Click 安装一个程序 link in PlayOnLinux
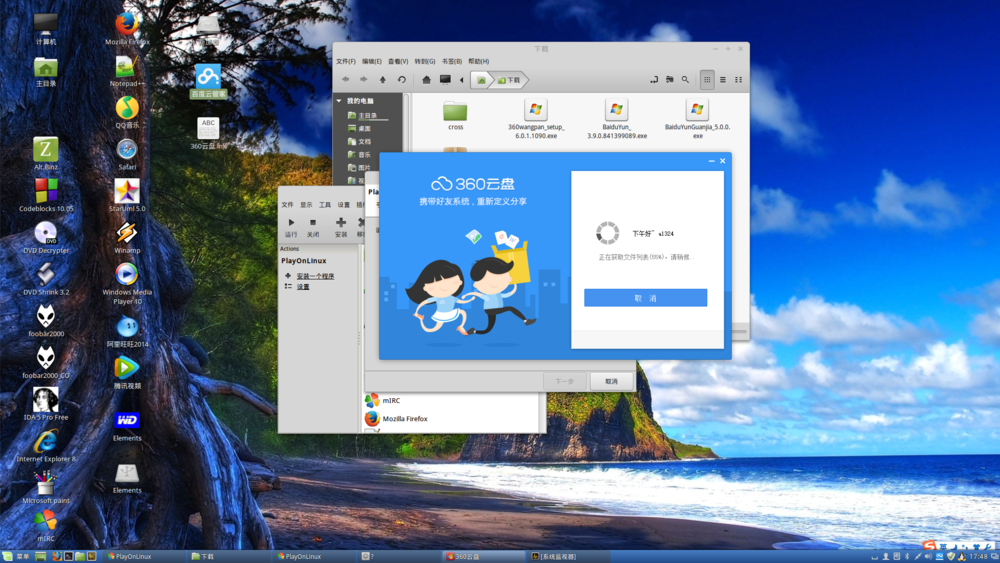 point(315,276)
